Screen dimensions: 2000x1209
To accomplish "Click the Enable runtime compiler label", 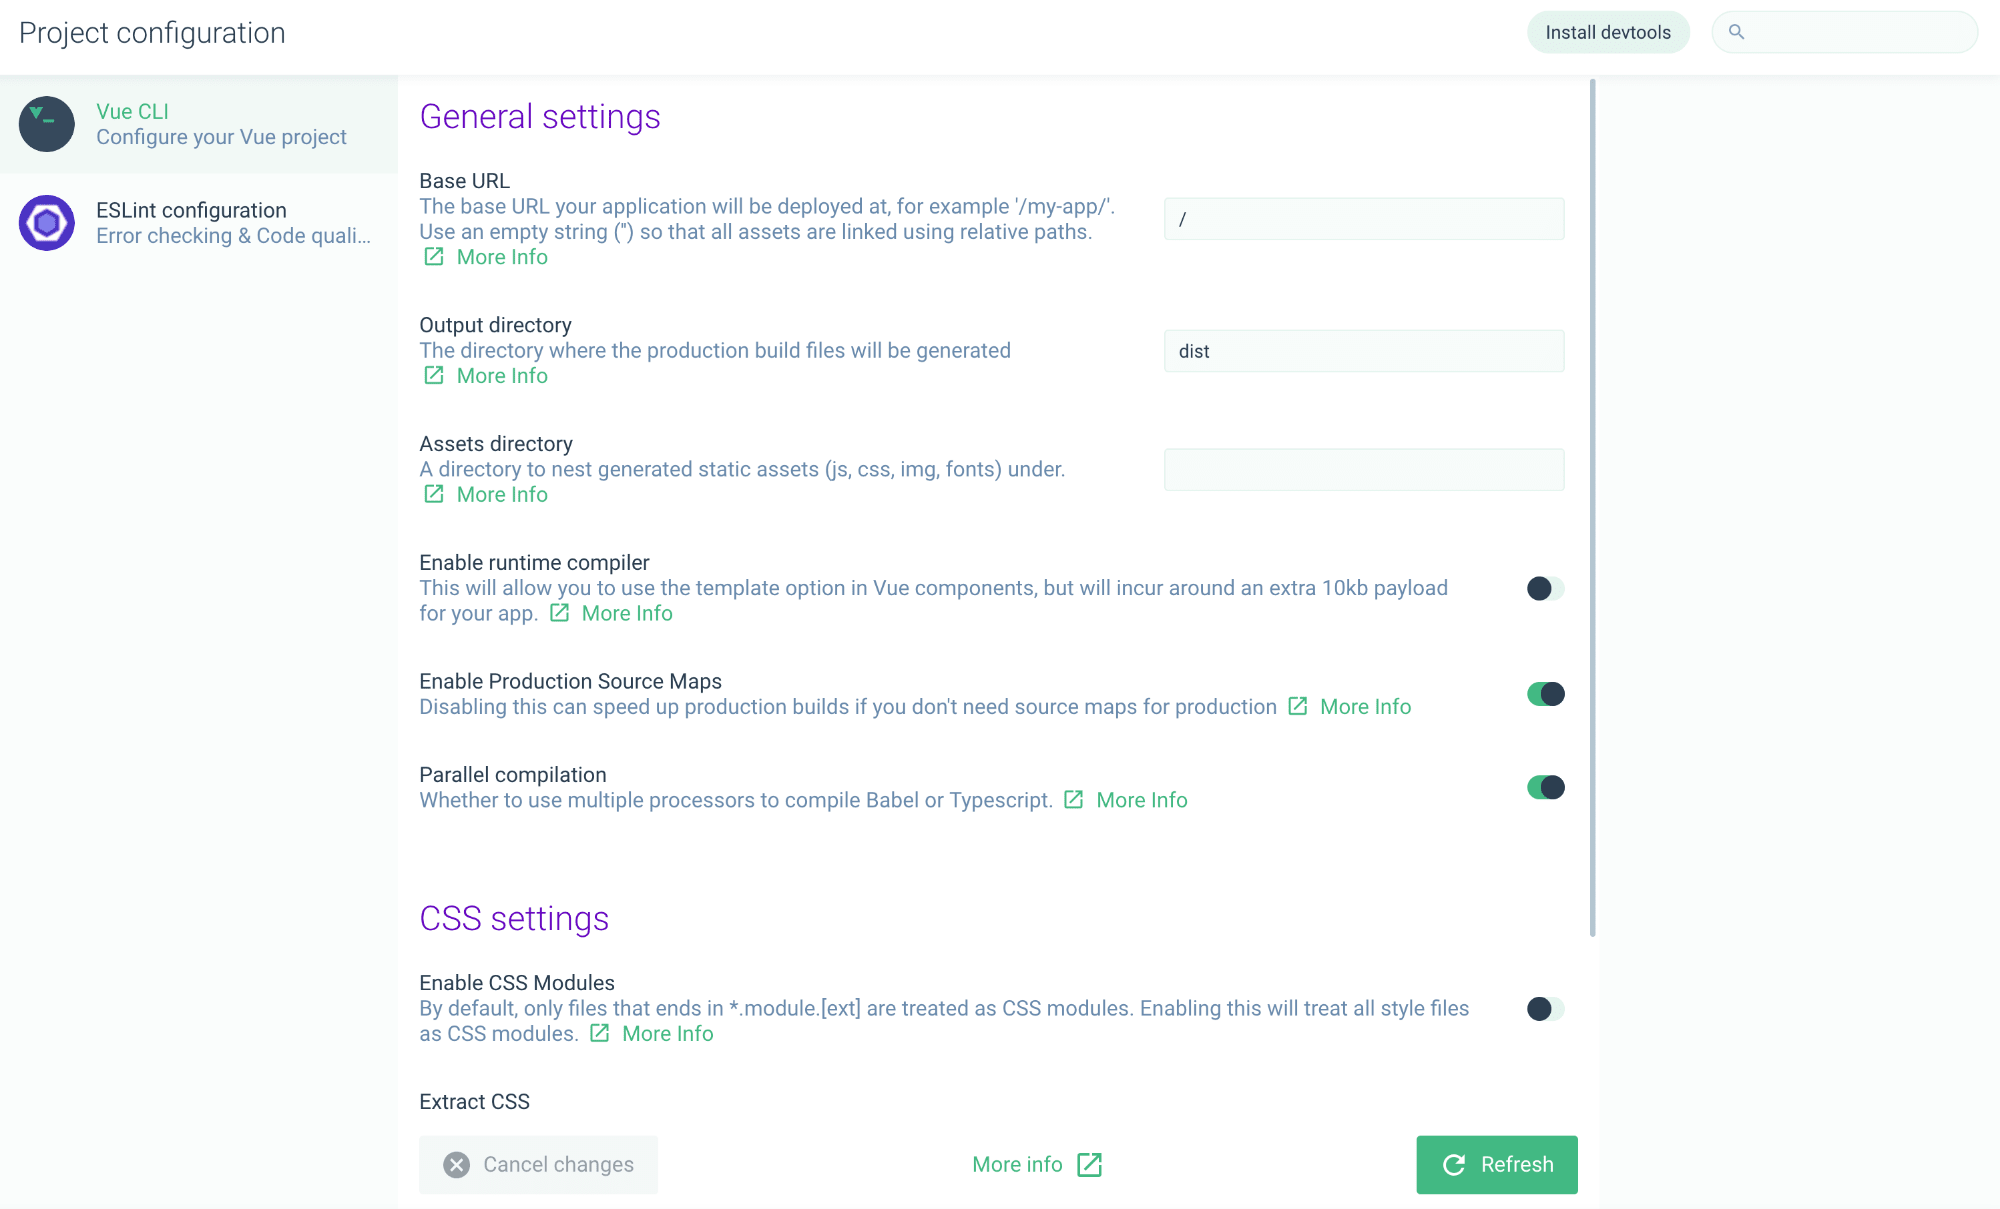I will point(534,563).
